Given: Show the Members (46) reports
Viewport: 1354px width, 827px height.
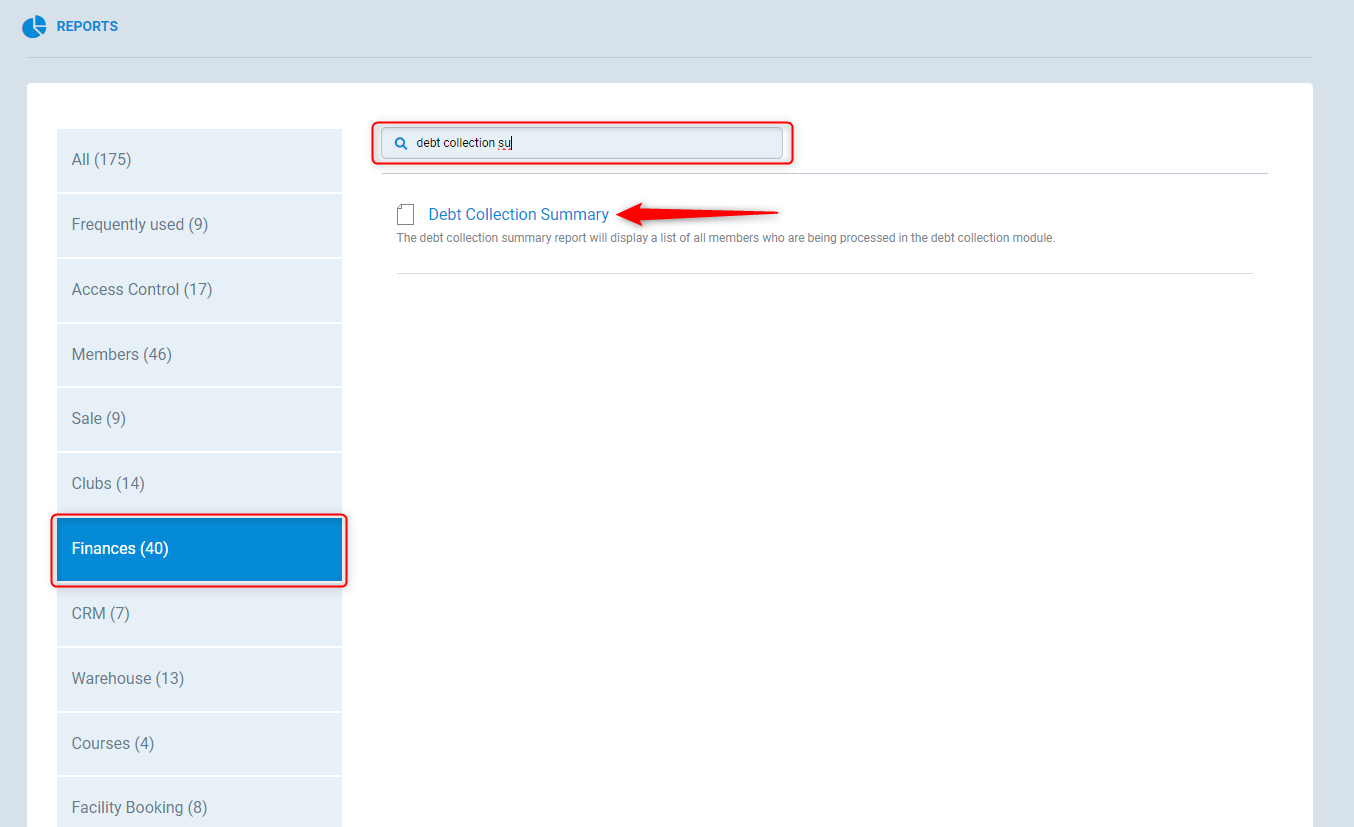Looking at the screenshot, I should pos(199,355).
